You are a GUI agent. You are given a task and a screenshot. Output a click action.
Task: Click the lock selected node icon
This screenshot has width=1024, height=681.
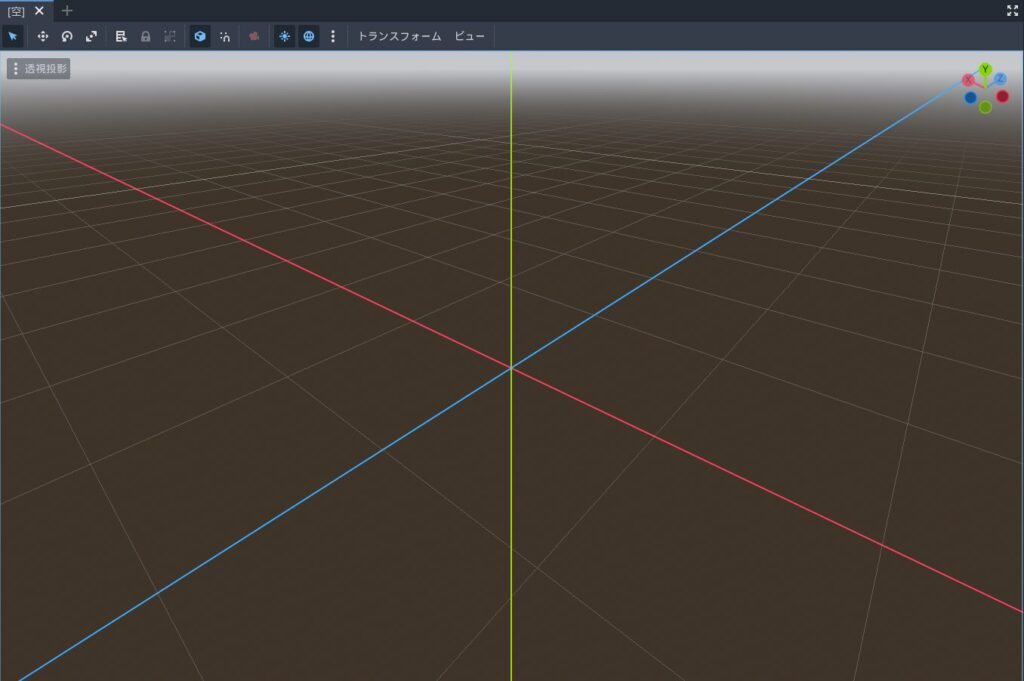(146, 37)
